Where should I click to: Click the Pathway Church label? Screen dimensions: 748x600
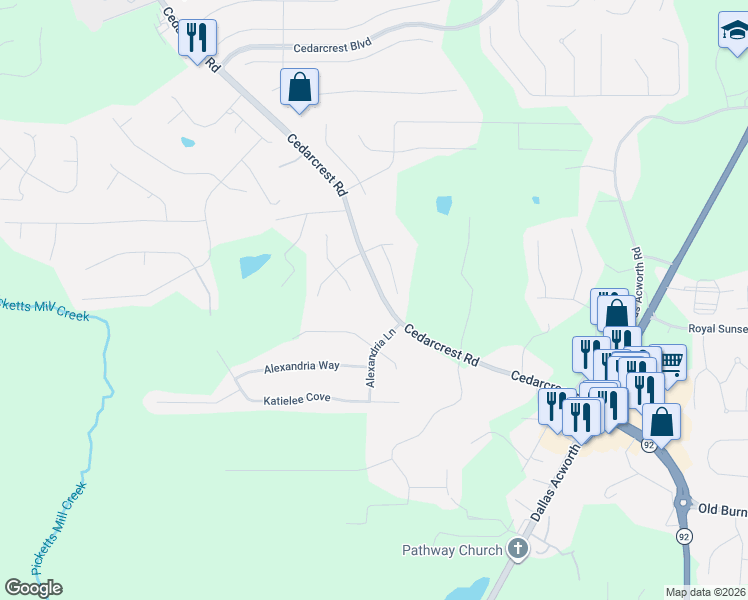click(452, 550)
